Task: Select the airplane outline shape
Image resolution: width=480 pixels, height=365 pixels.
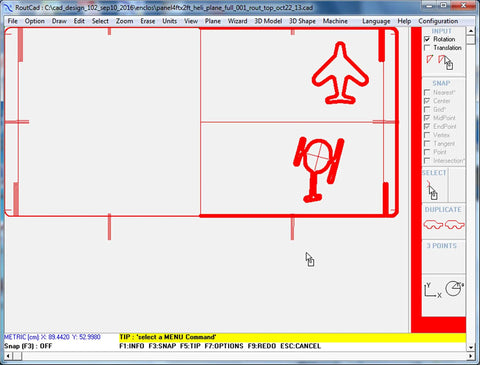Action: click(340, 73)
